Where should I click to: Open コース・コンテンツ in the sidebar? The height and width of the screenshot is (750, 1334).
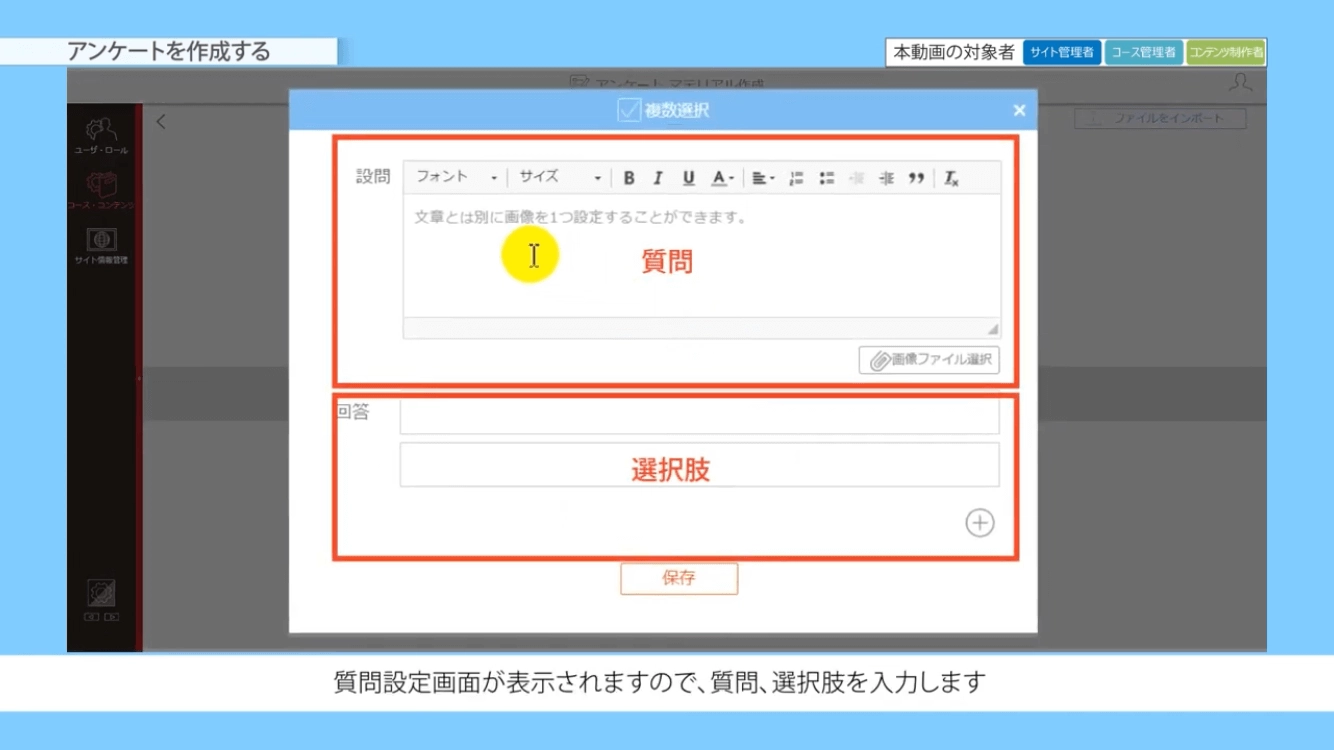101,190
